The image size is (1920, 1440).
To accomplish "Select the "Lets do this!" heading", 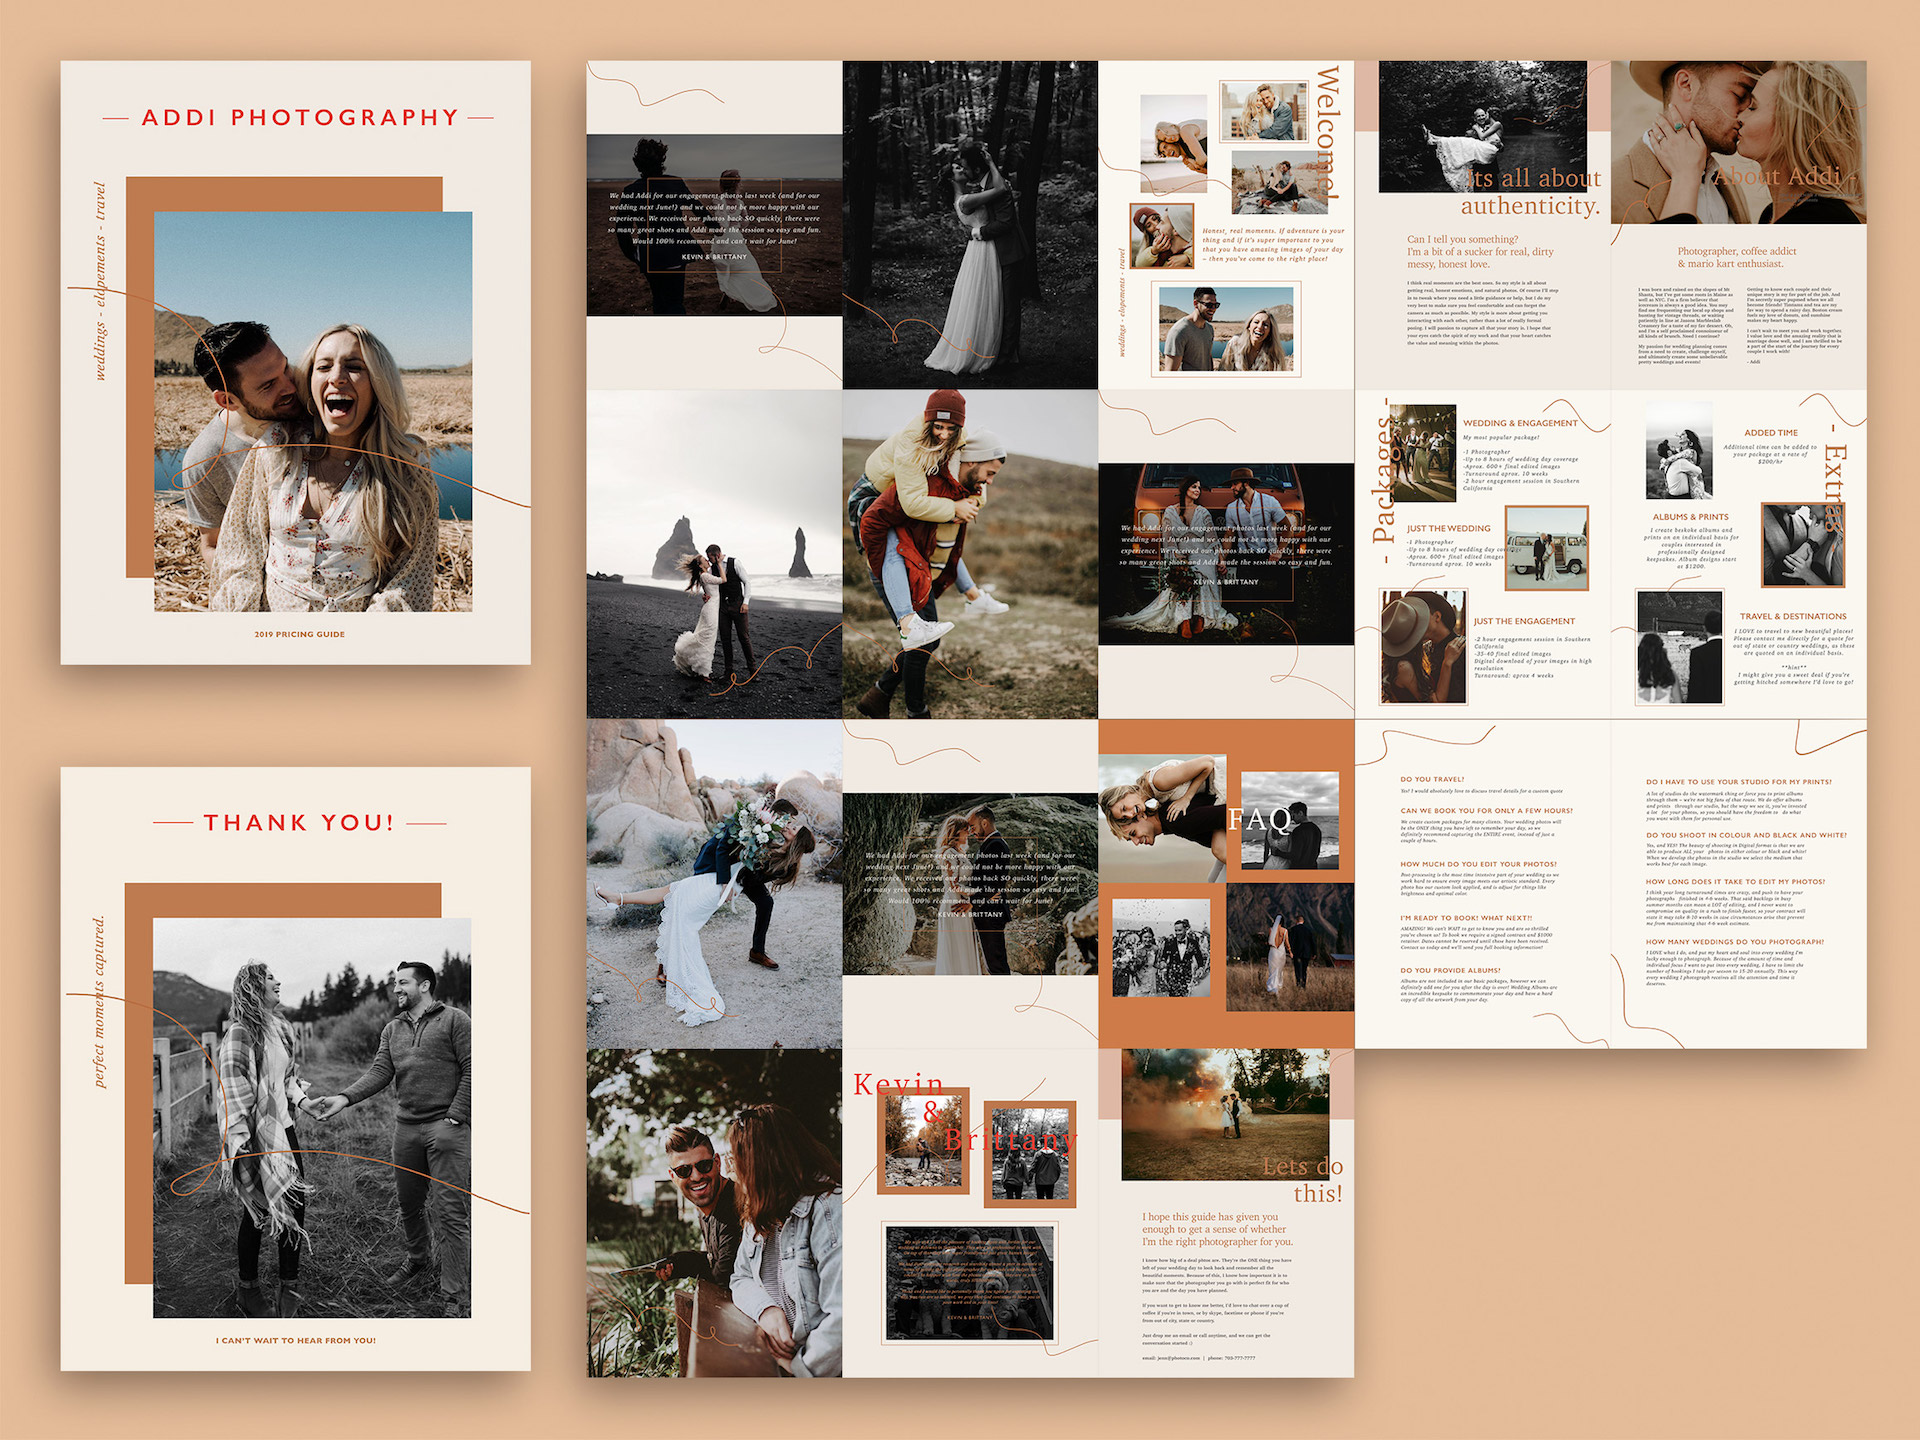I will (1305, 1180).
